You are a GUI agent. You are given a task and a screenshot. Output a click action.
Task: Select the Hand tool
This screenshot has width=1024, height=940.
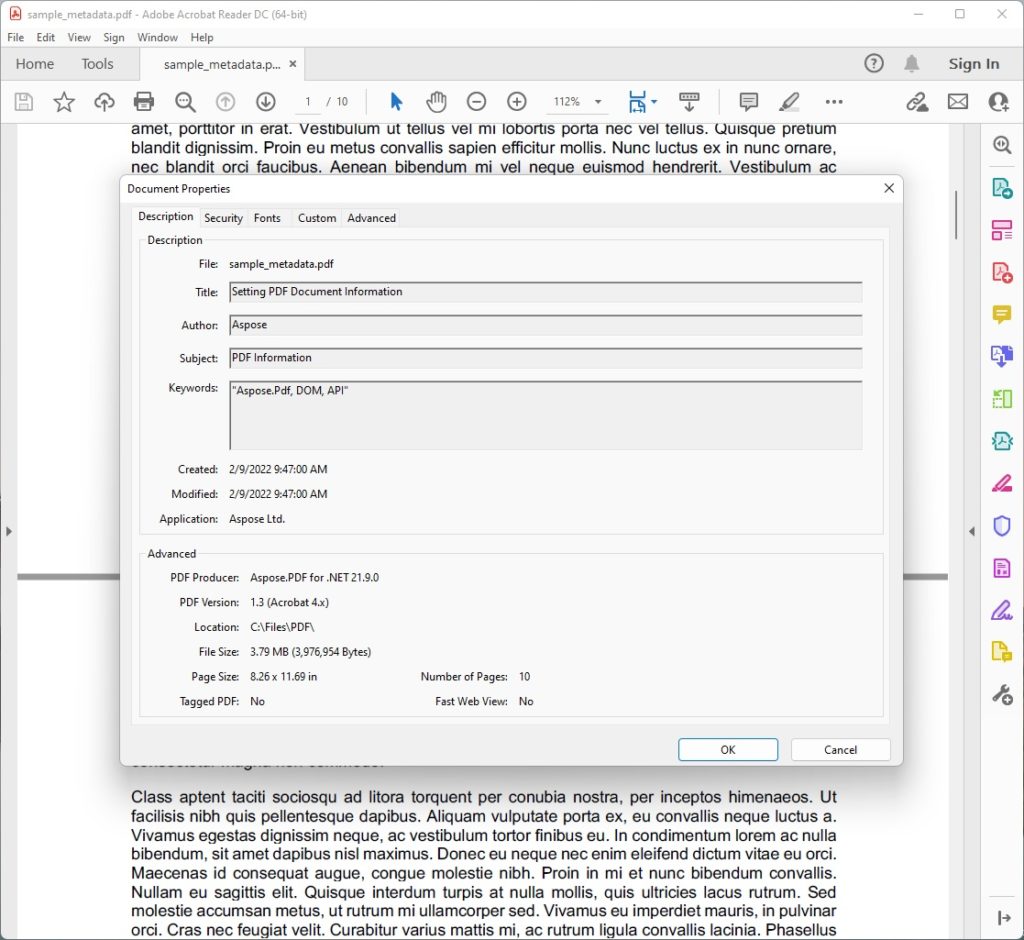(437, 101)
